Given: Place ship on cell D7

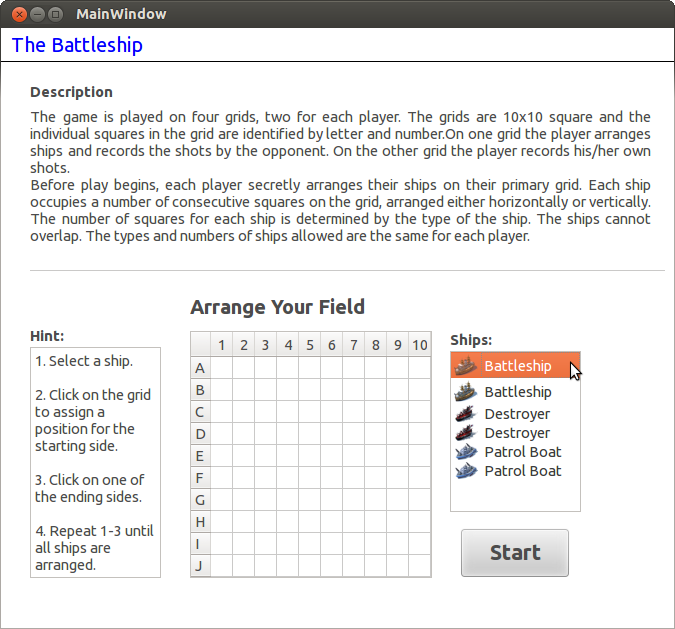Looking at the screenshot, I should [353, 434].
